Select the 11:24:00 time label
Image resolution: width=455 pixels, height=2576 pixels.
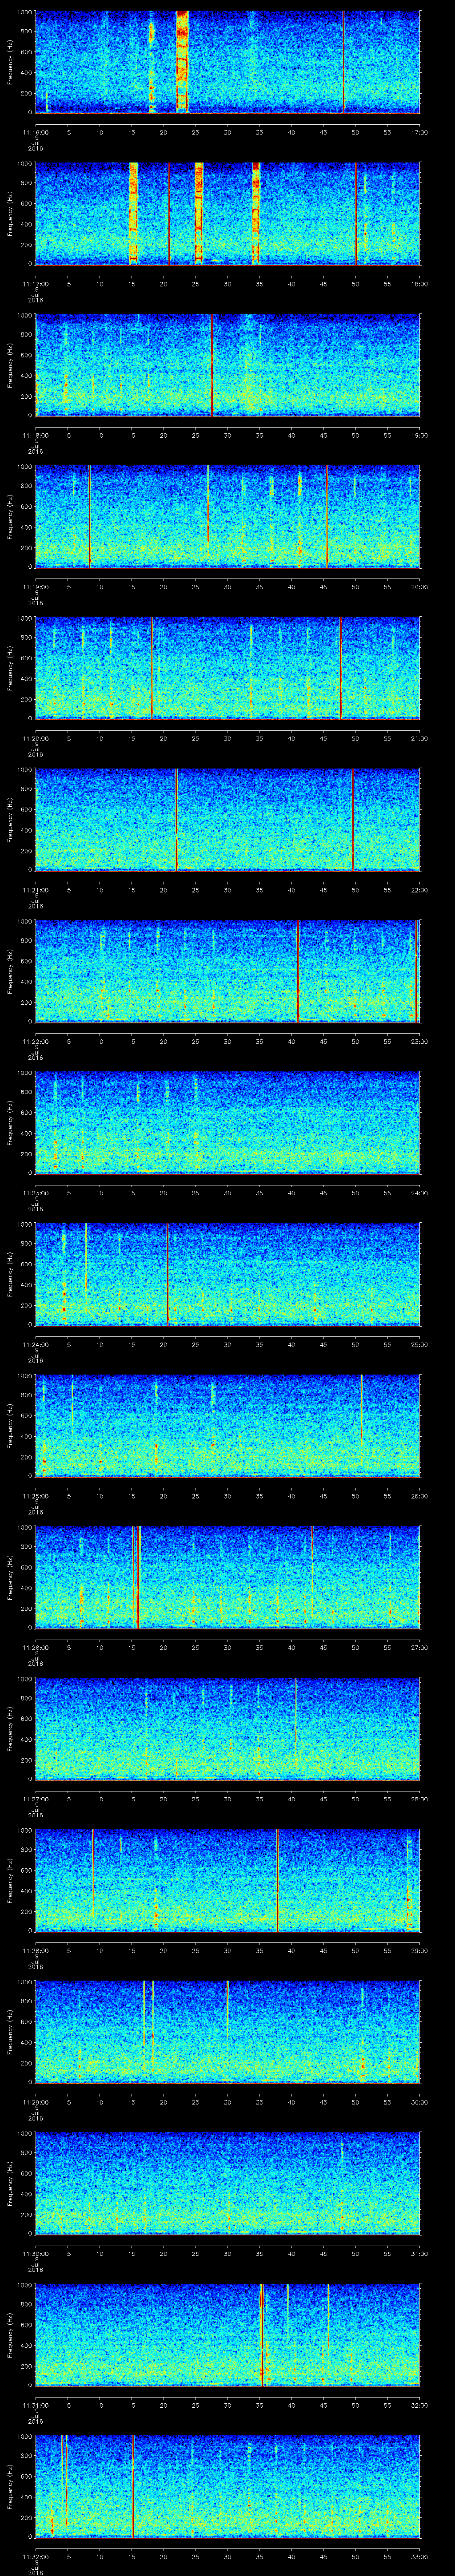[x=35, y=1344]
